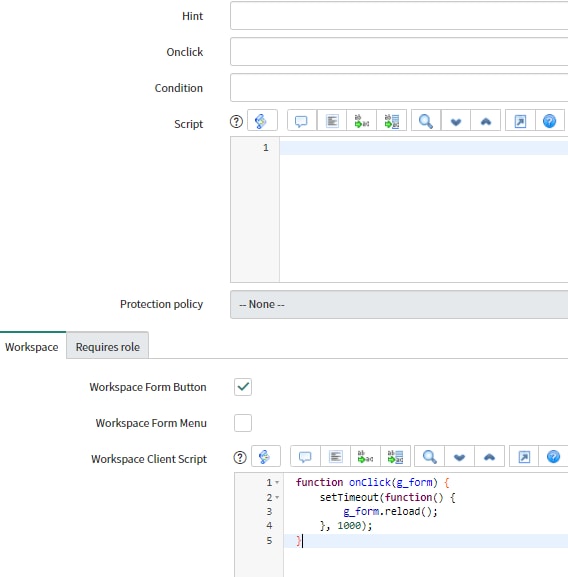Image resolution: width=568 pixels, height=577 pixels.
Task: Click the 'setTimeout(function() {' code line
Action: (387, 498)
